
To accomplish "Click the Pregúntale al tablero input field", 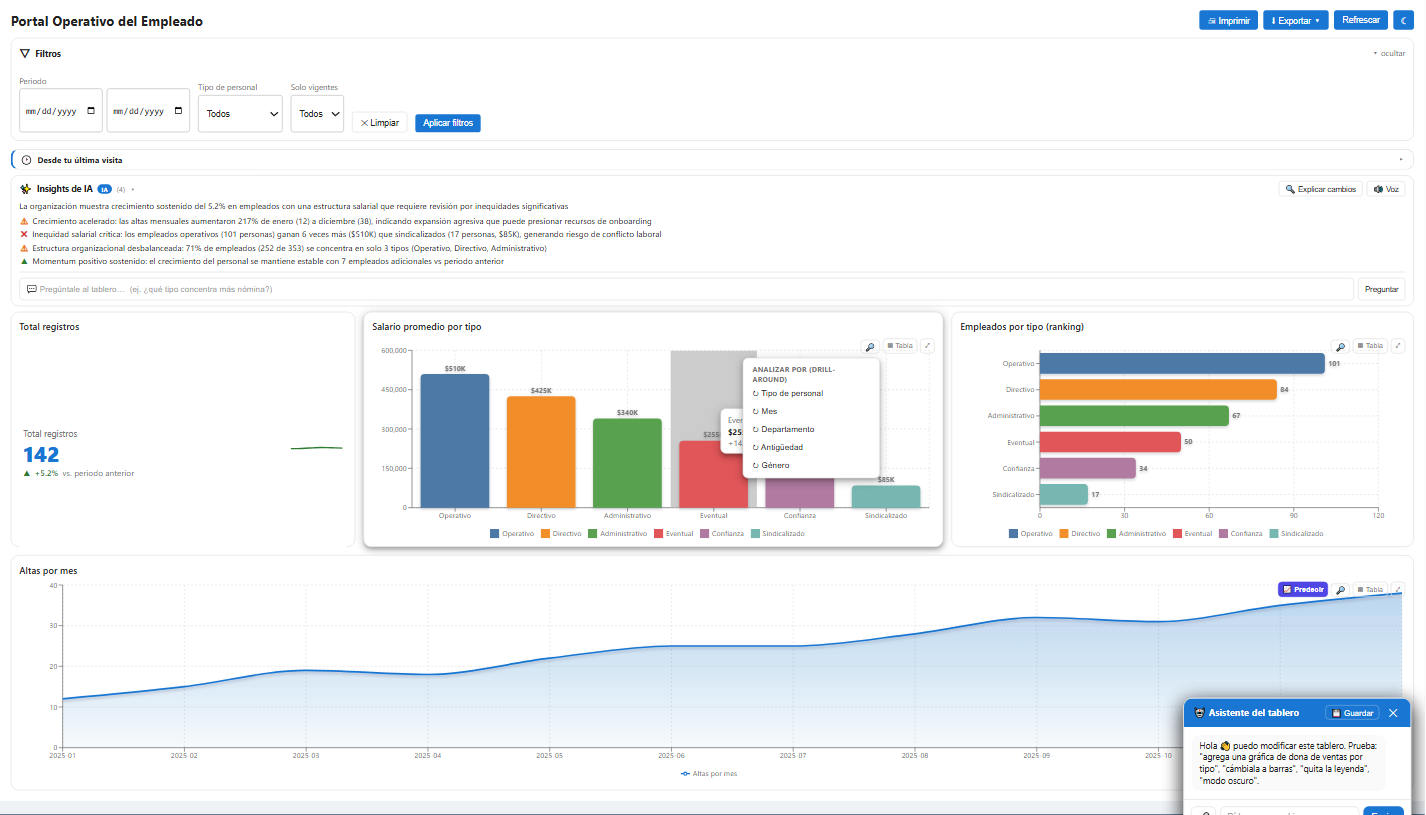I will (687, 289).
